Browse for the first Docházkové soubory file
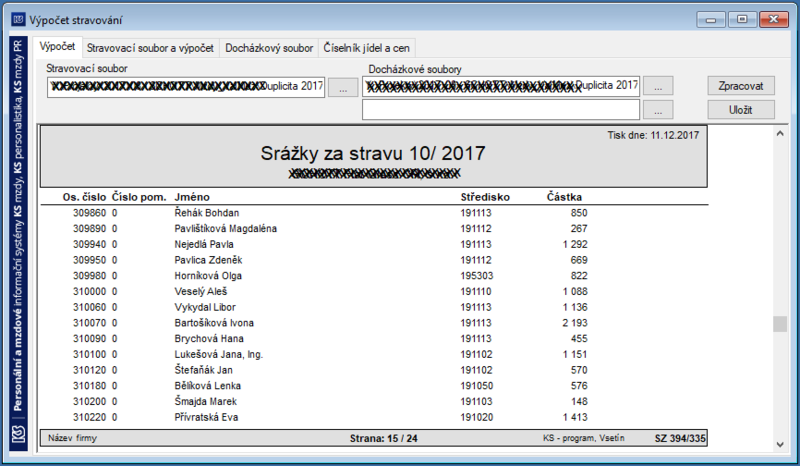Viewport: 800px width, 466px height. 658,86
